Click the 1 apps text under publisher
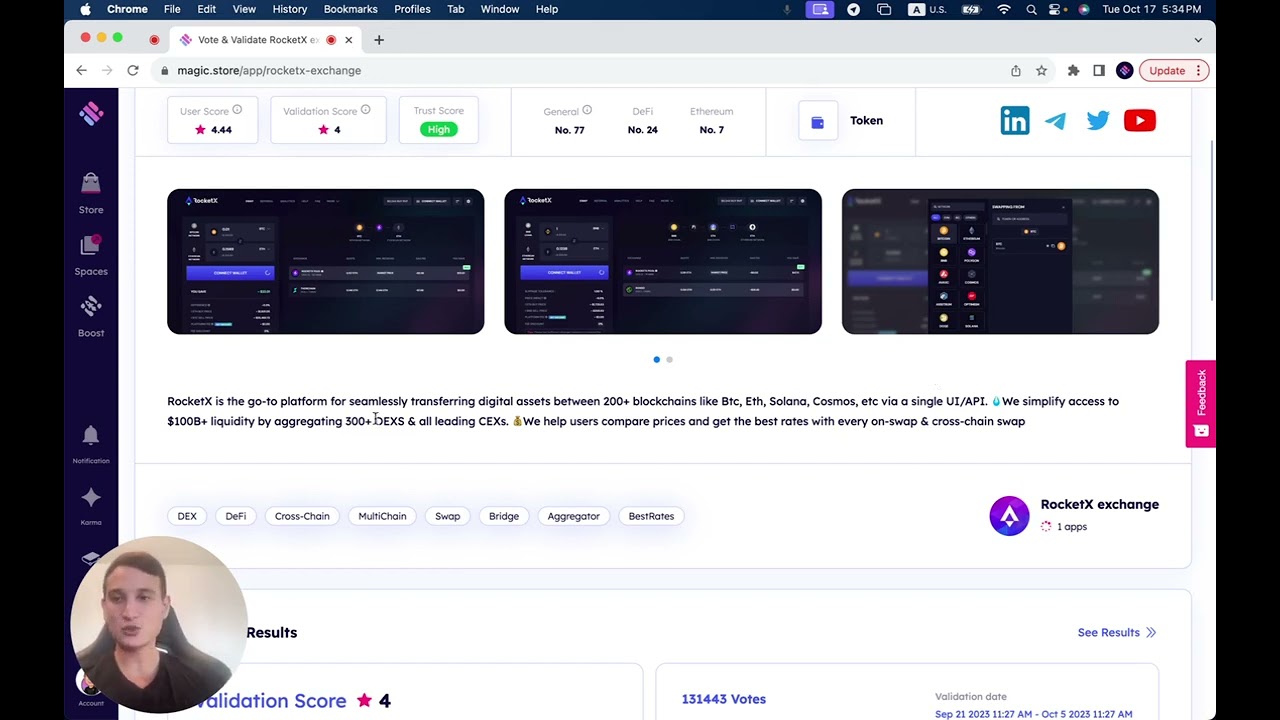Screen dimensions: 1280x720 (x=1072, y=526)
